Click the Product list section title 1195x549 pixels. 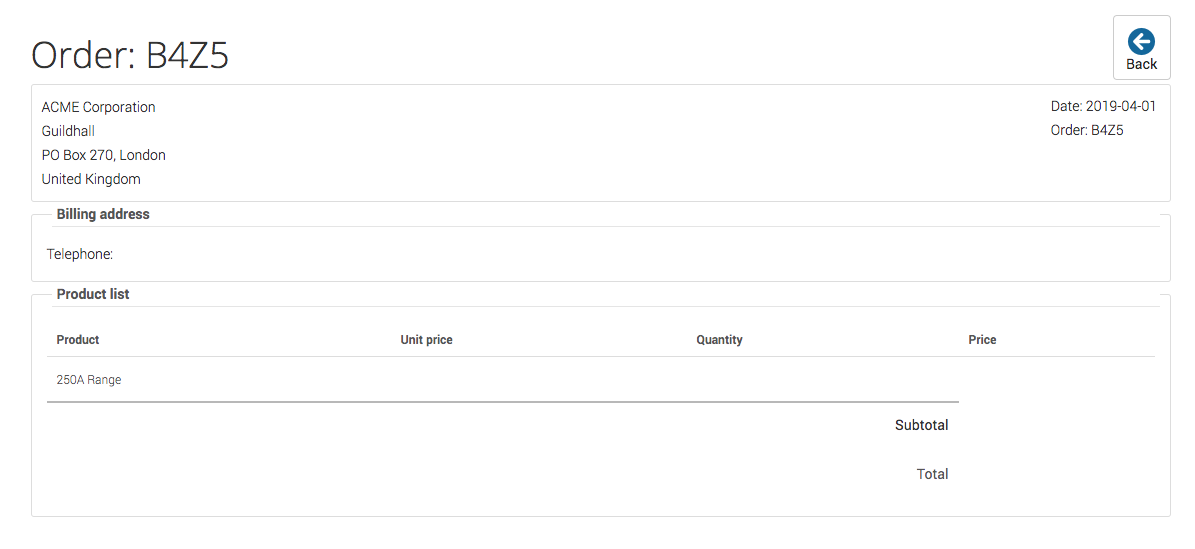coord(93,294)
